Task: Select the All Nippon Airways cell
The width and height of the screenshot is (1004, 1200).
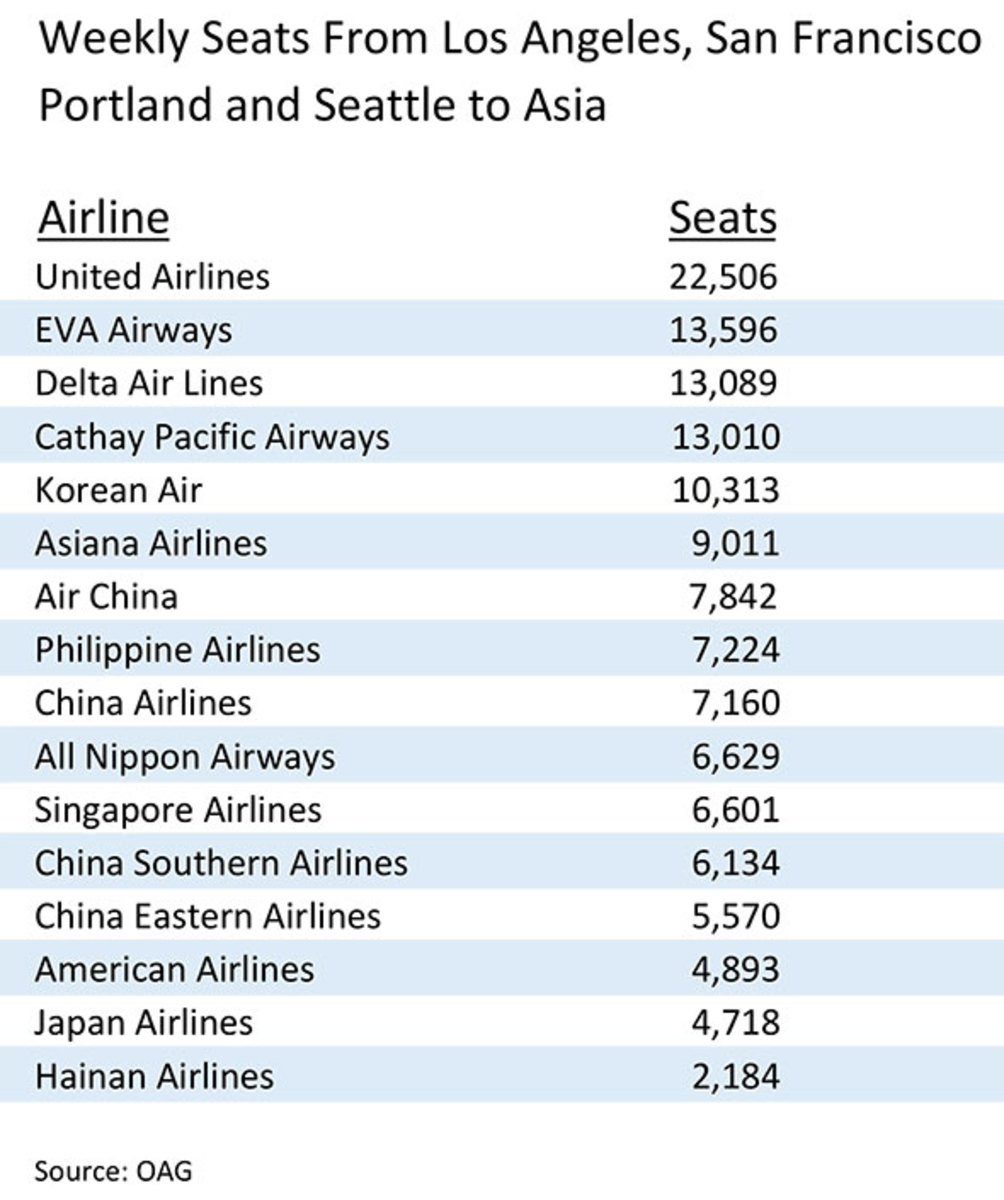Action: 185,757
